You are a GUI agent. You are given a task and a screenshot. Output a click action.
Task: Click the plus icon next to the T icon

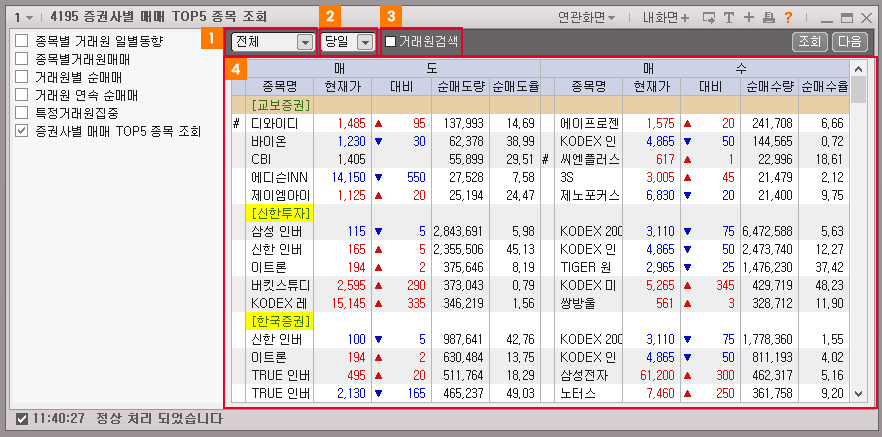point(748,17)
